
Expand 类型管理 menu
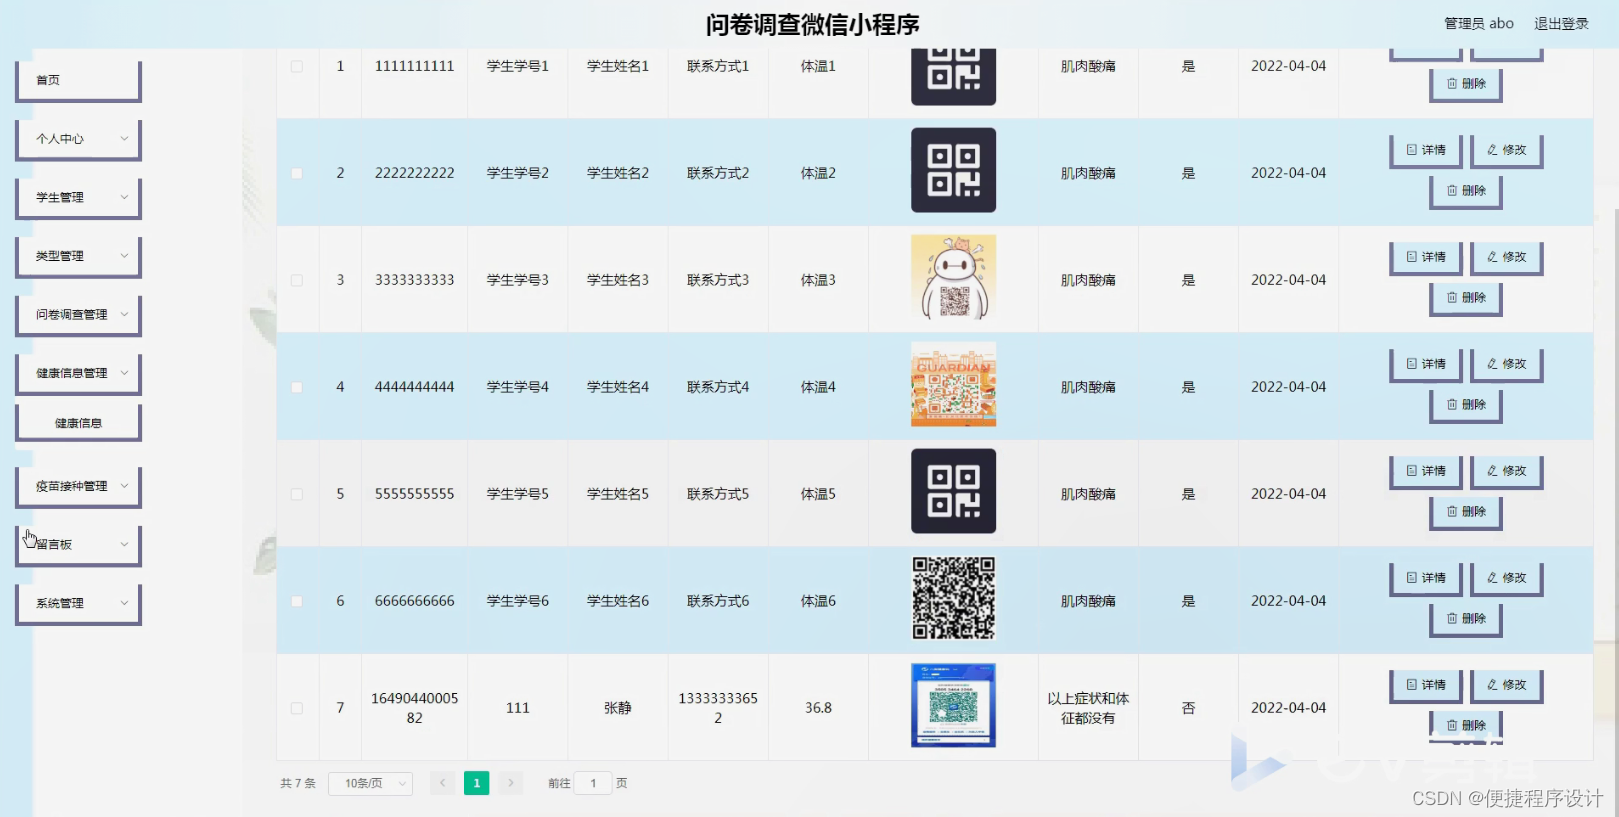78,256
